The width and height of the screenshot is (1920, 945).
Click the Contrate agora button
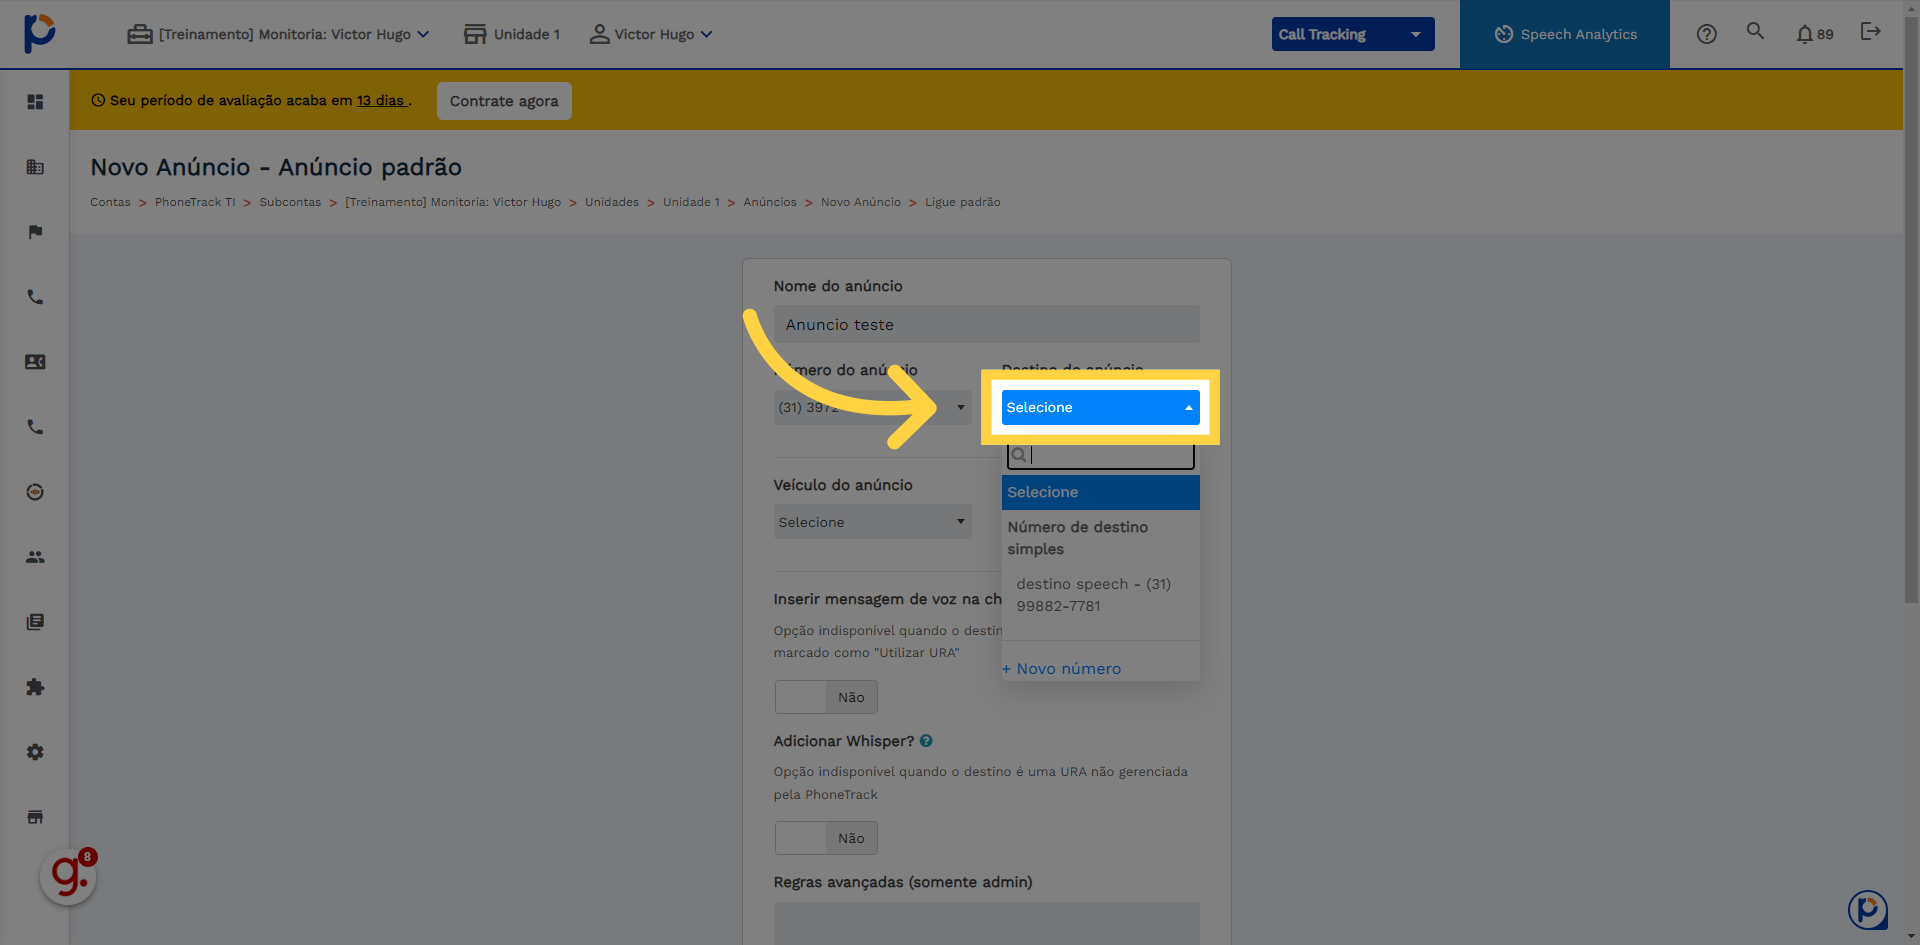coord(504,101)
